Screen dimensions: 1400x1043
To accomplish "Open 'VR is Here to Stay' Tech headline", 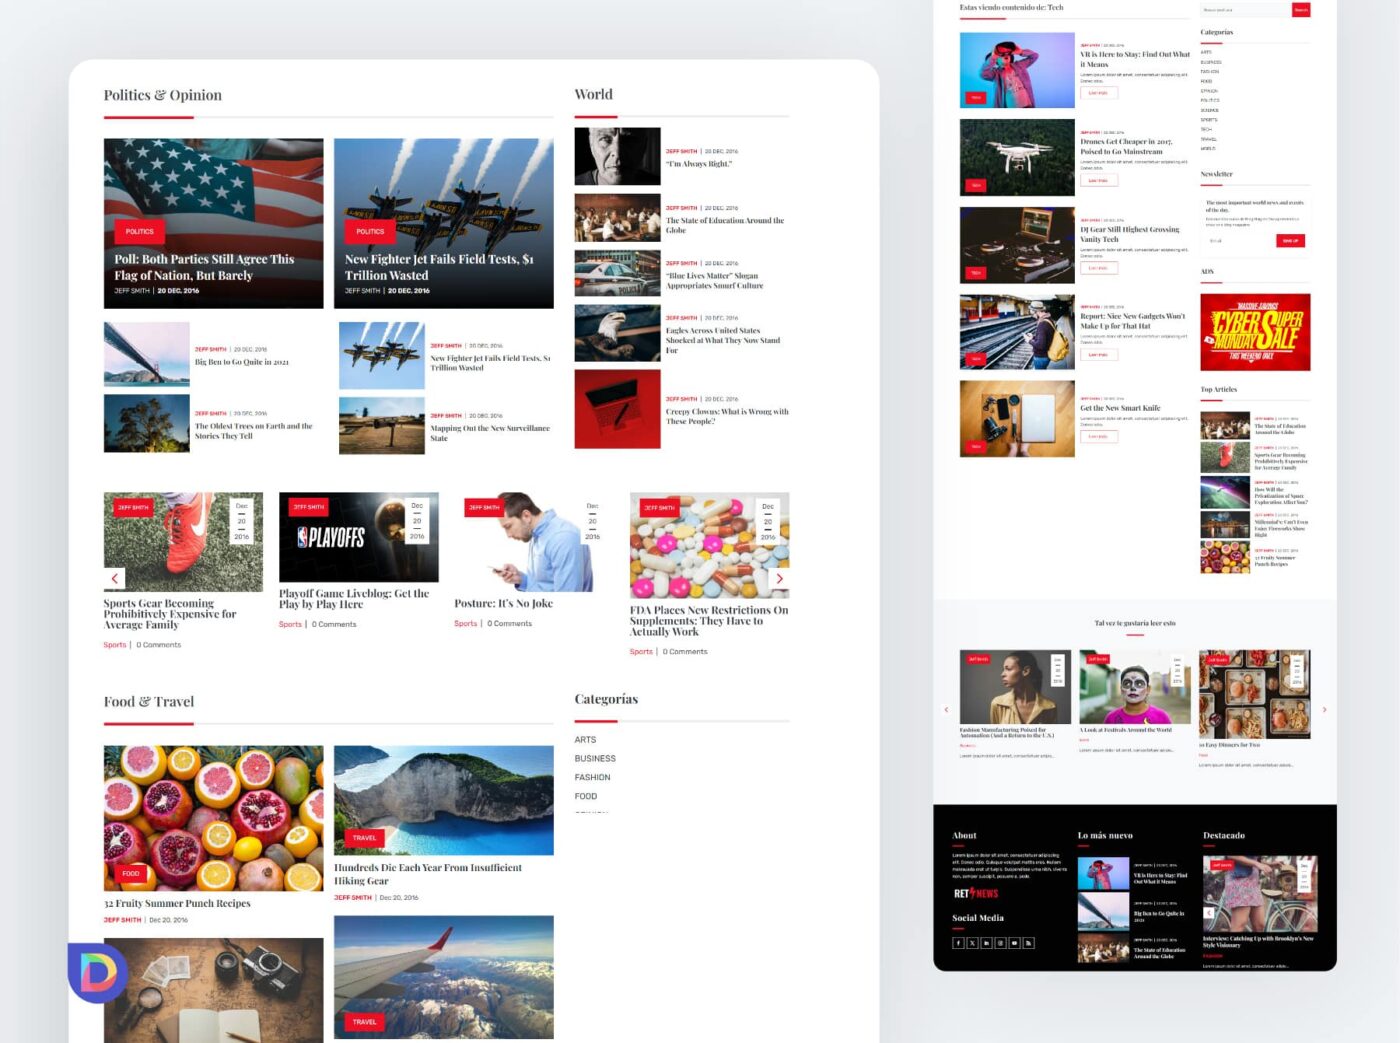I will pos(1135,59).
